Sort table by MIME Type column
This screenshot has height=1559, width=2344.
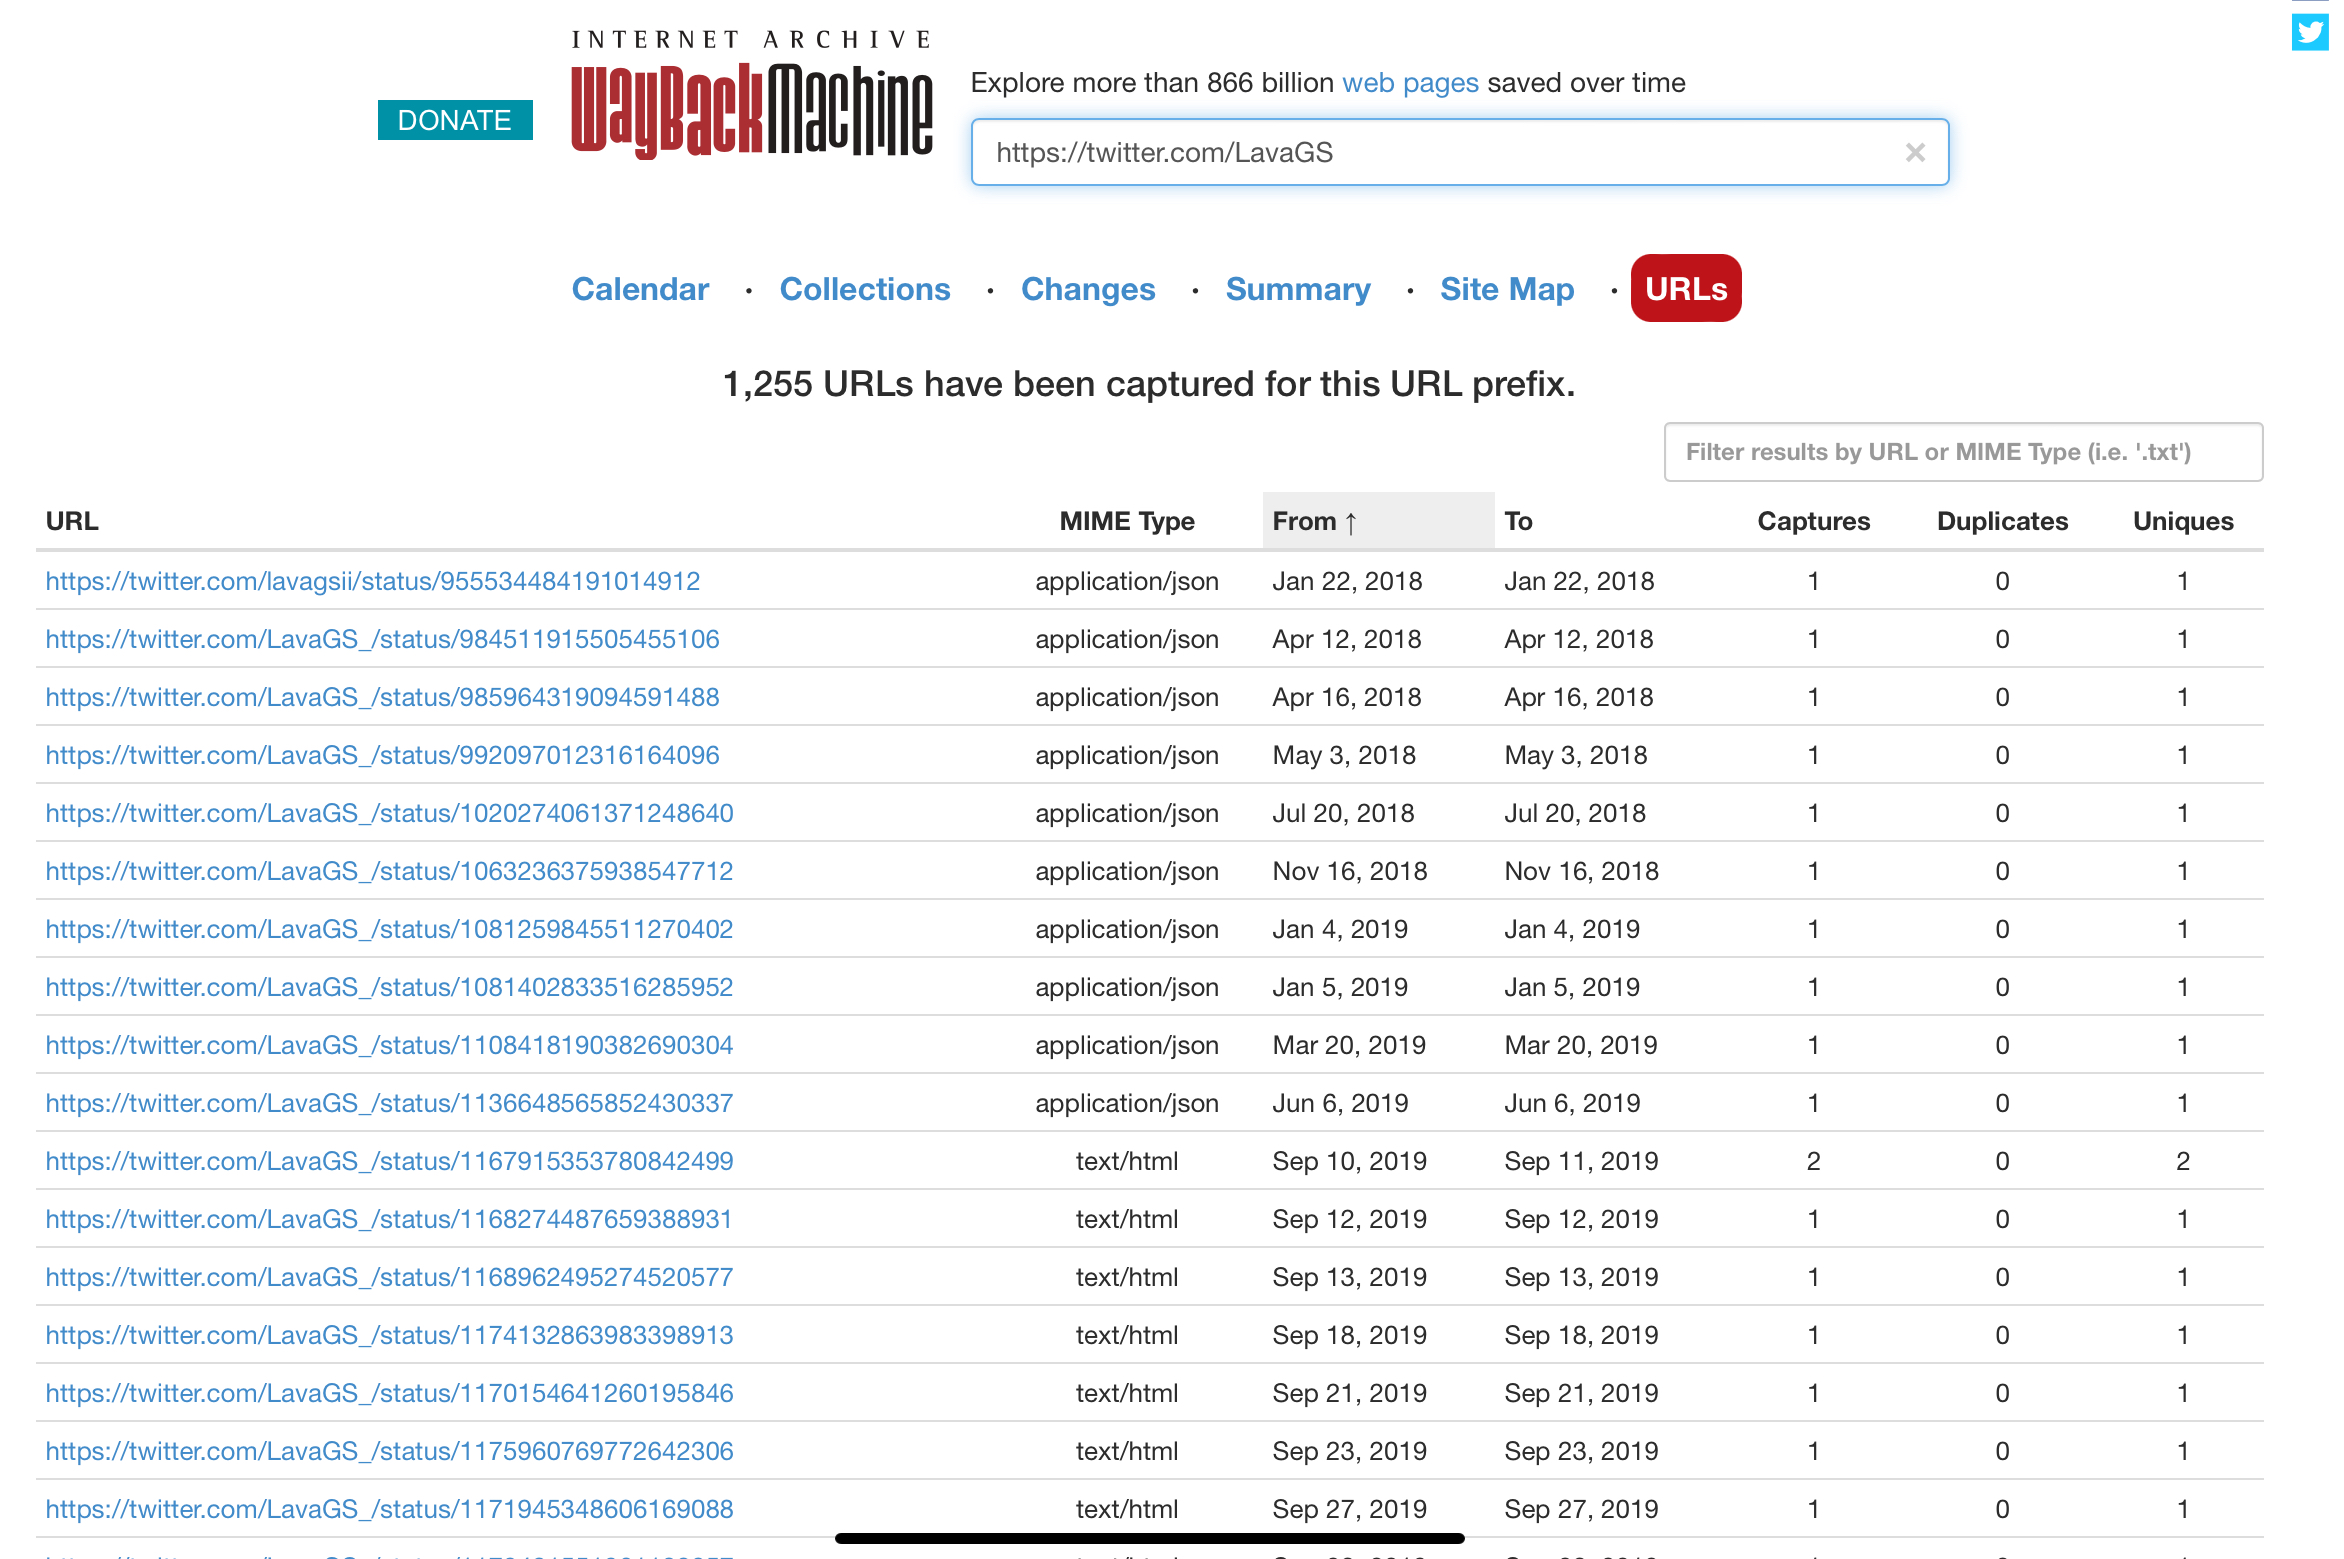pos(1127,521)
